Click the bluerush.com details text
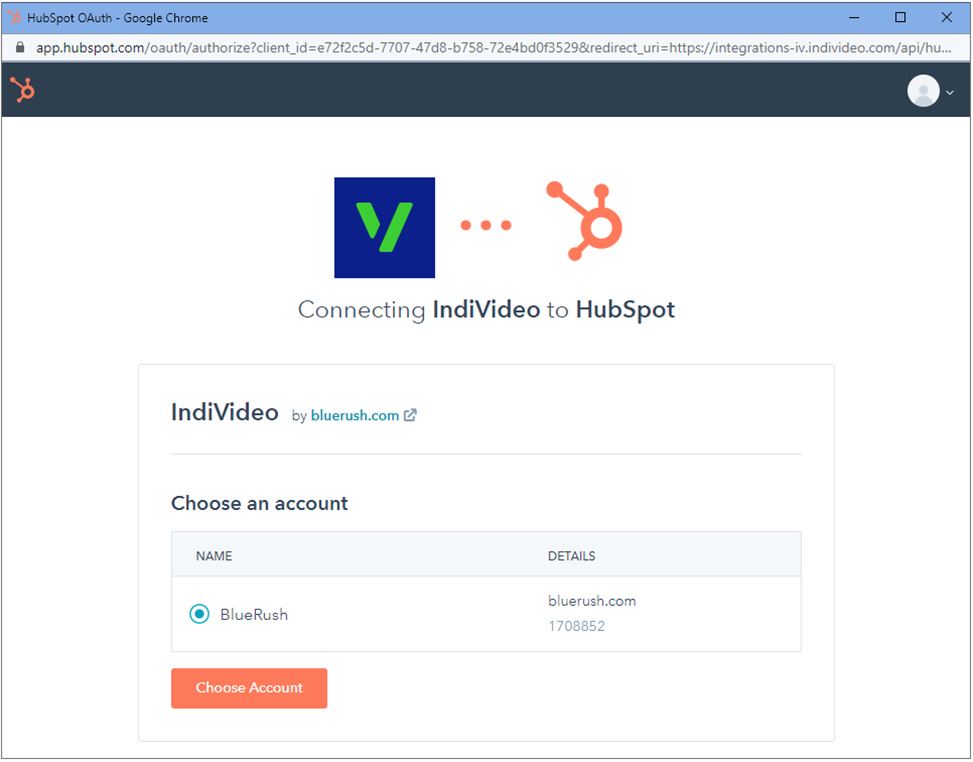 [591, 601]
